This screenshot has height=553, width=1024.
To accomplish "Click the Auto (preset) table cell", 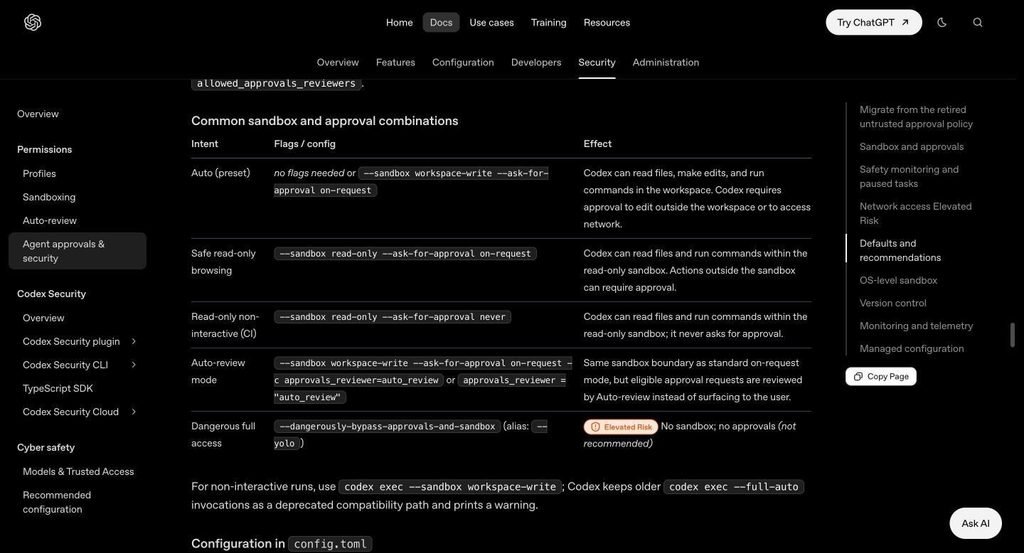I will [220, 172].
